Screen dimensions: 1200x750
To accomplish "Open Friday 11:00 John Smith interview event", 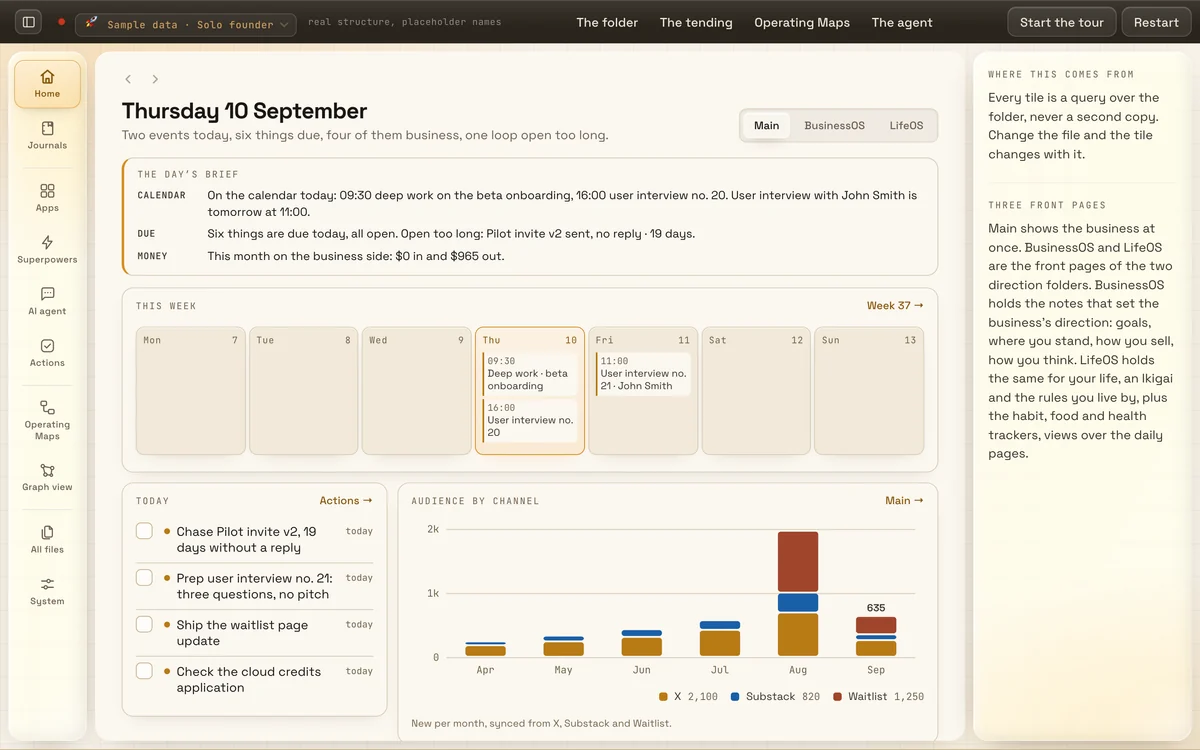I will (643, 374).
